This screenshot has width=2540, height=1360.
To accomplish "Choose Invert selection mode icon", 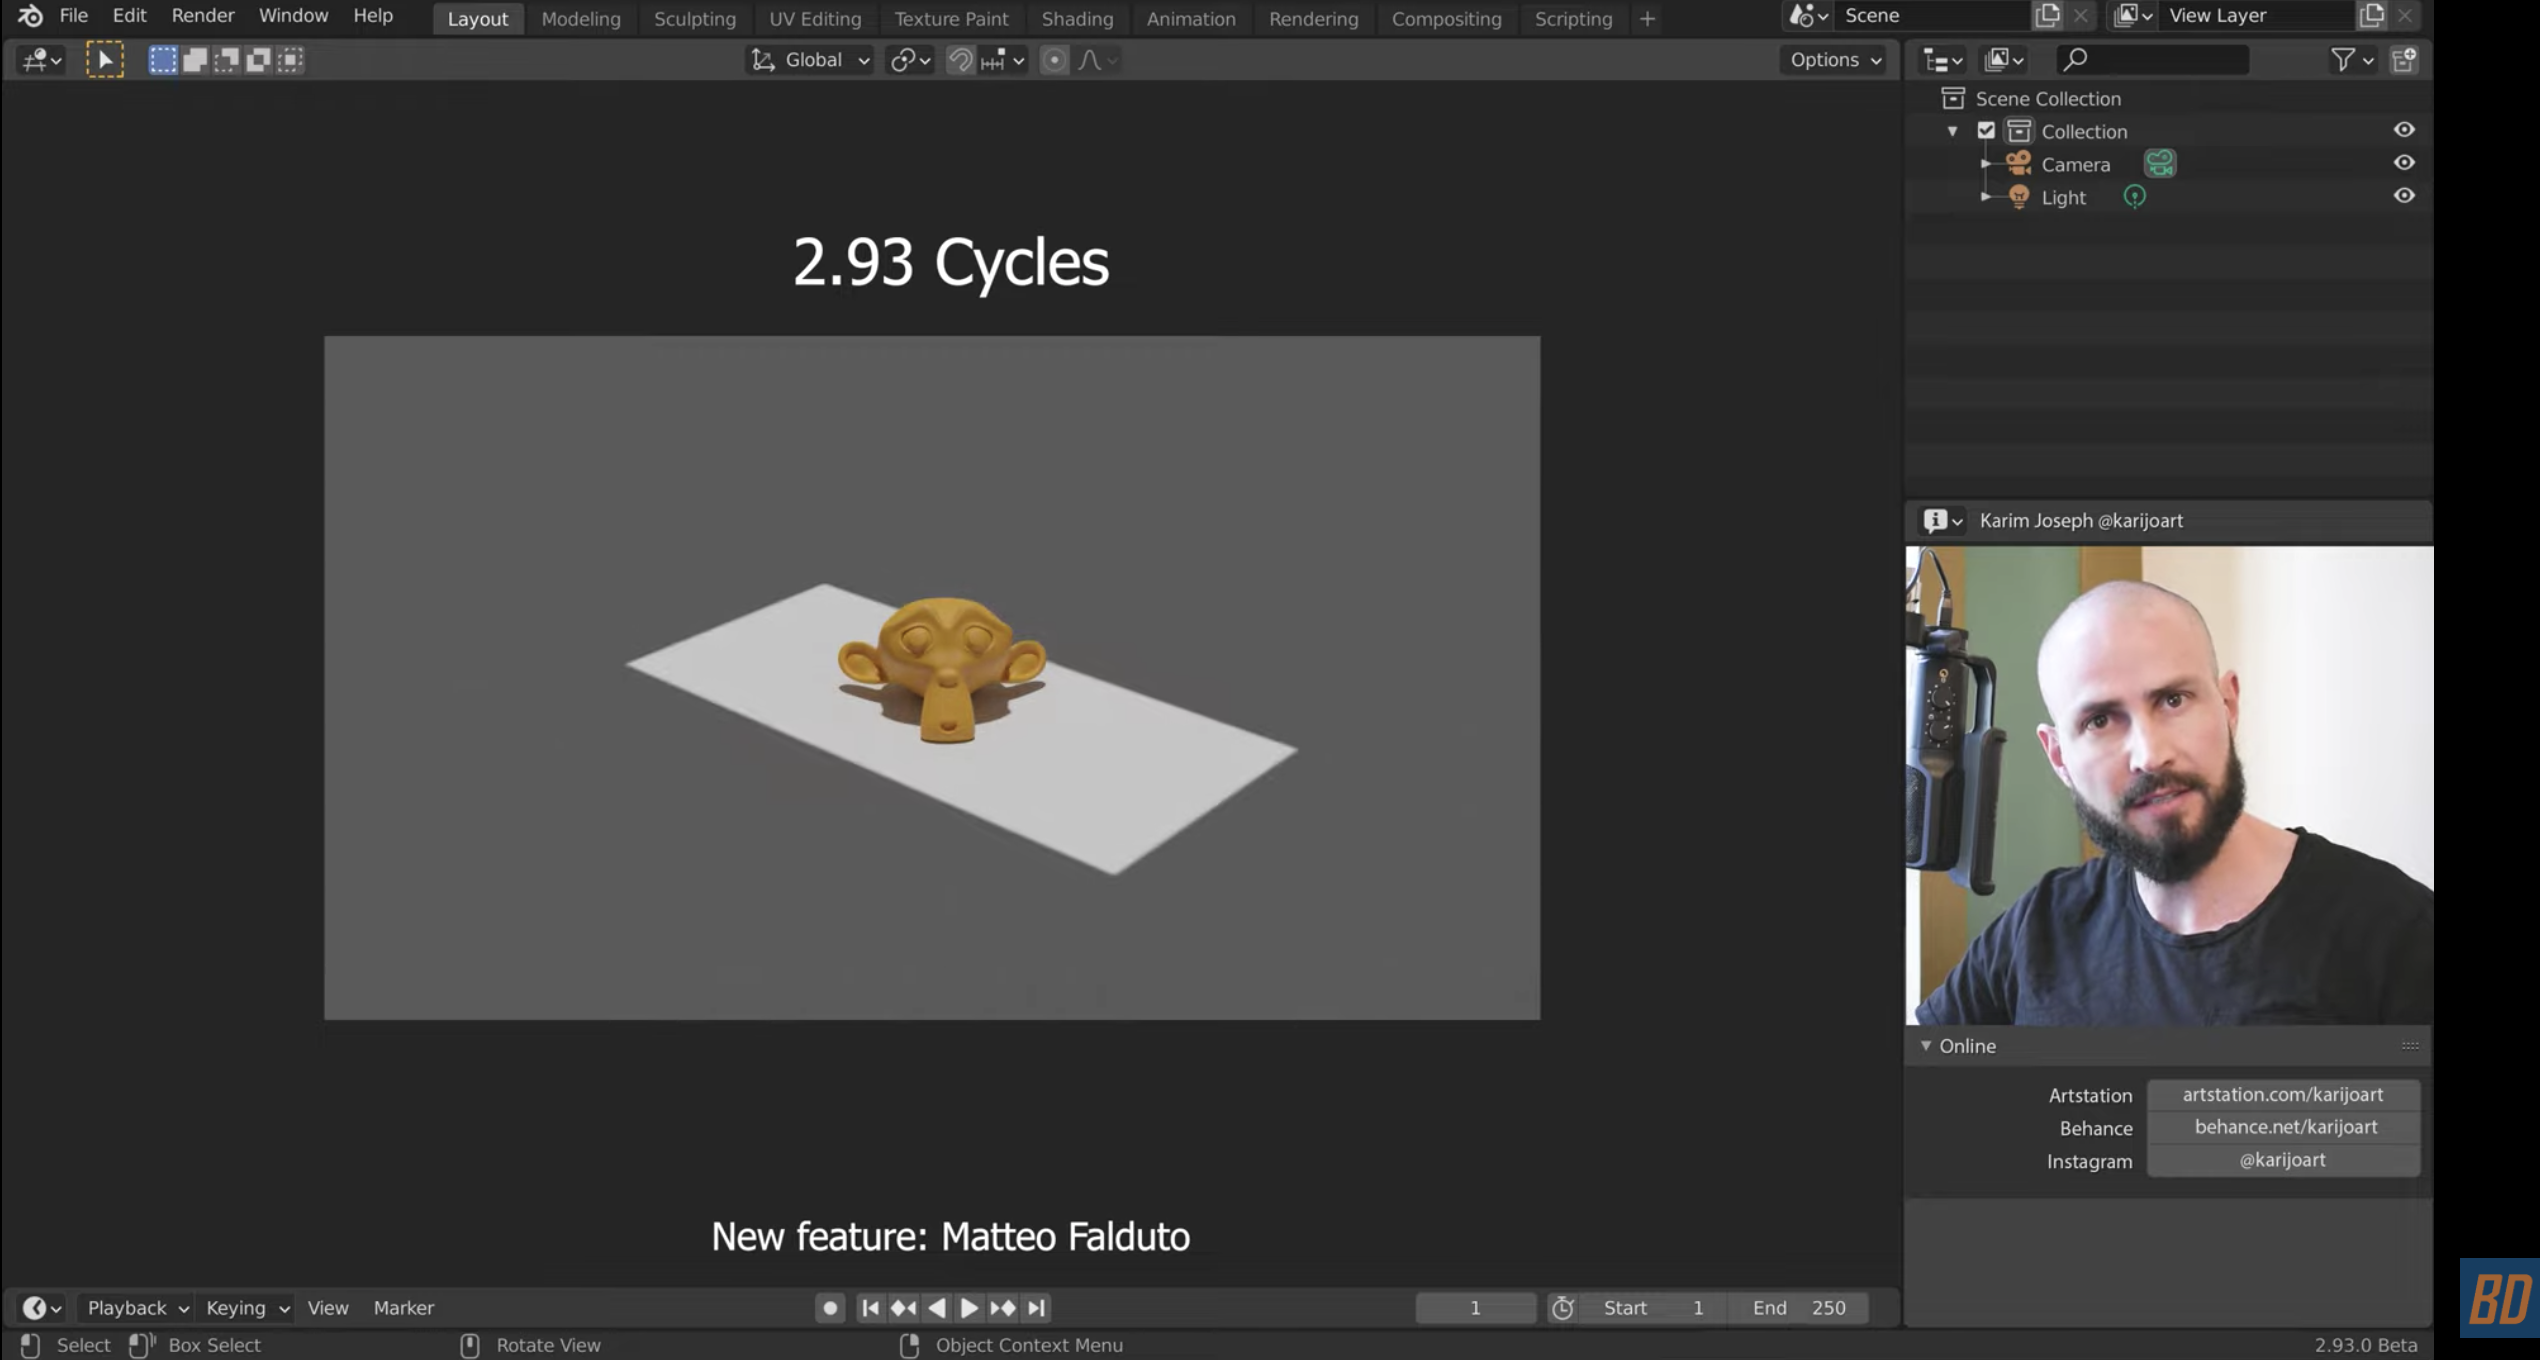I will tap(258, 60).
